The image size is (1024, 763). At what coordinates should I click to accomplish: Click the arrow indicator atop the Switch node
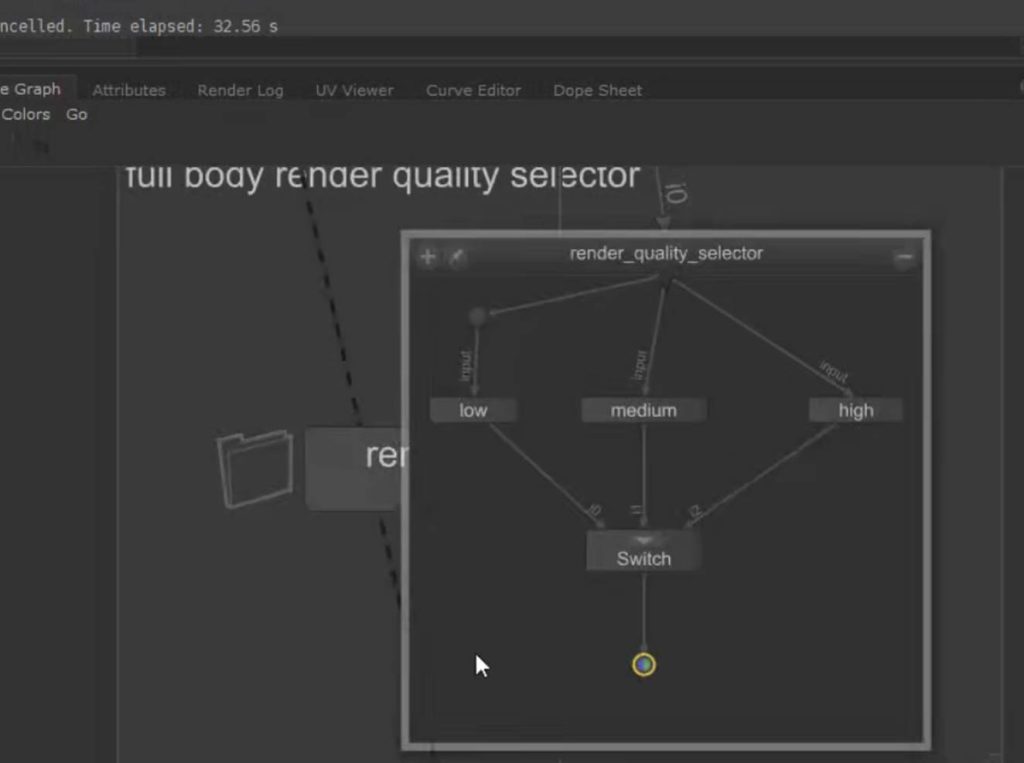click(x=644, y=540)
